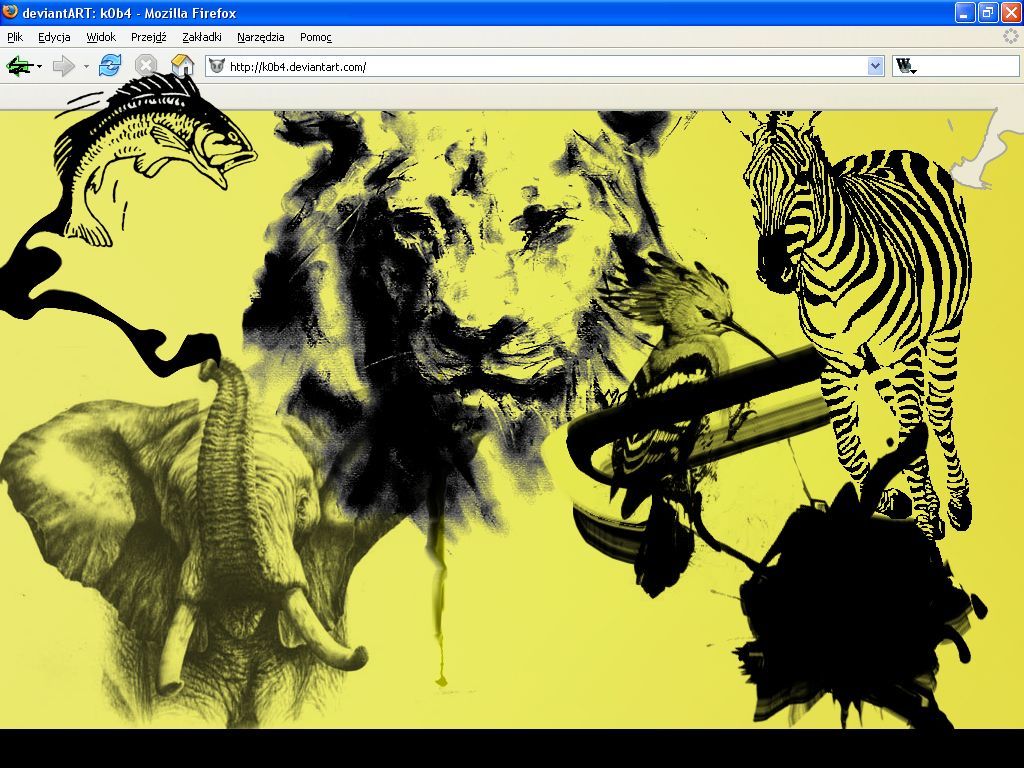Open the Pomoc menu

[315, 37]
